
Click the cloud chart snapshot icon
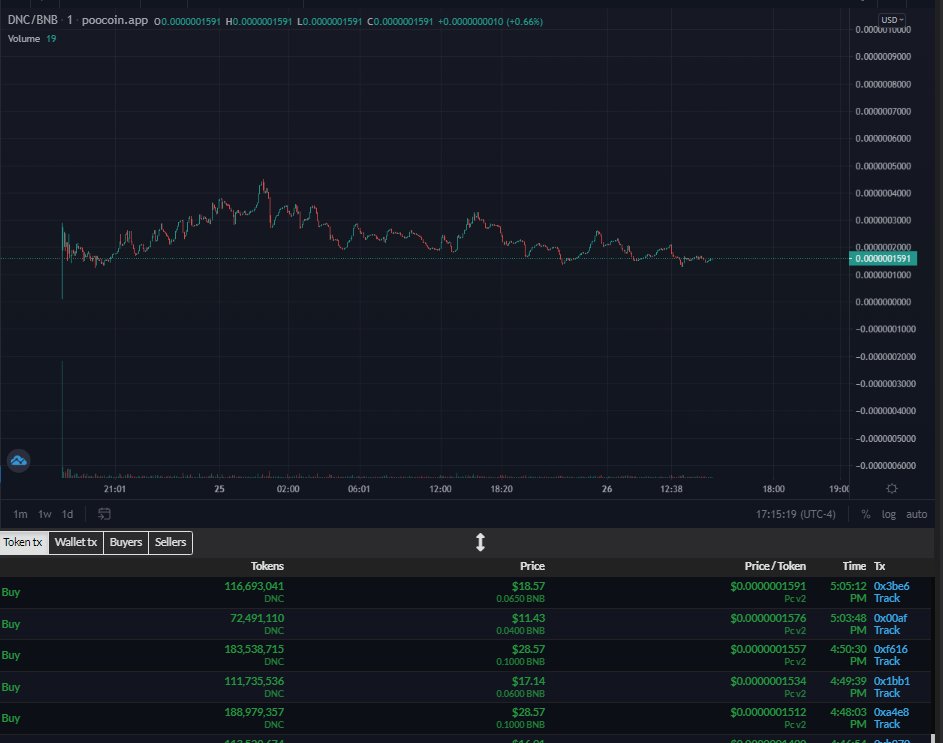click(19, 461)
